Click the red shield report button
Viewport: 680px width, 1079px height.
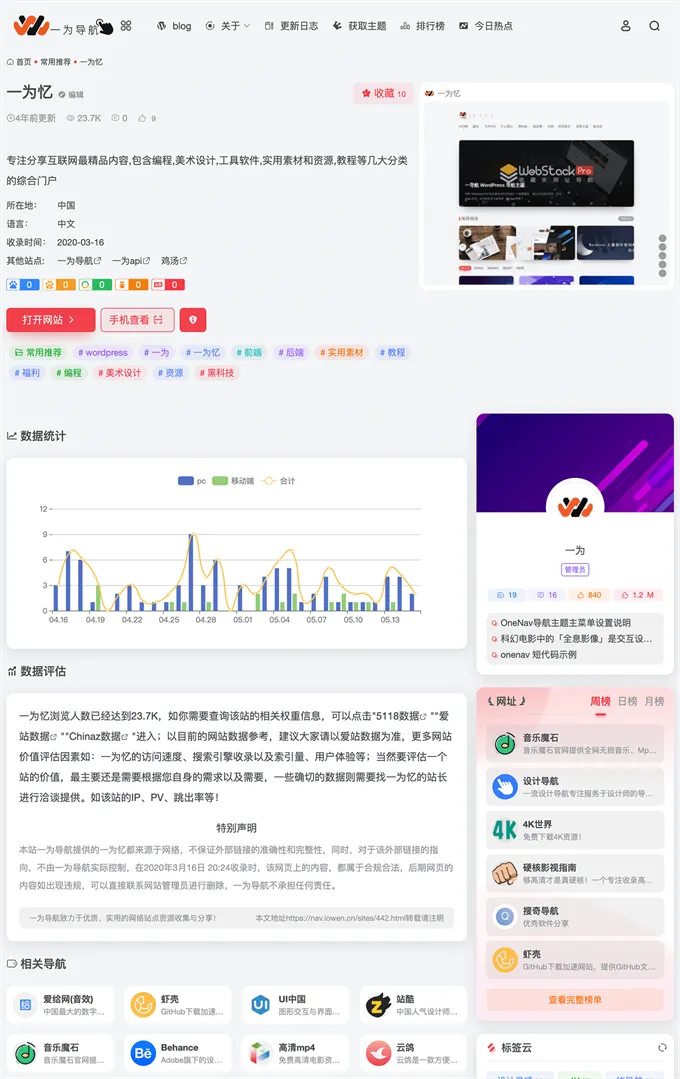(192, 320)
